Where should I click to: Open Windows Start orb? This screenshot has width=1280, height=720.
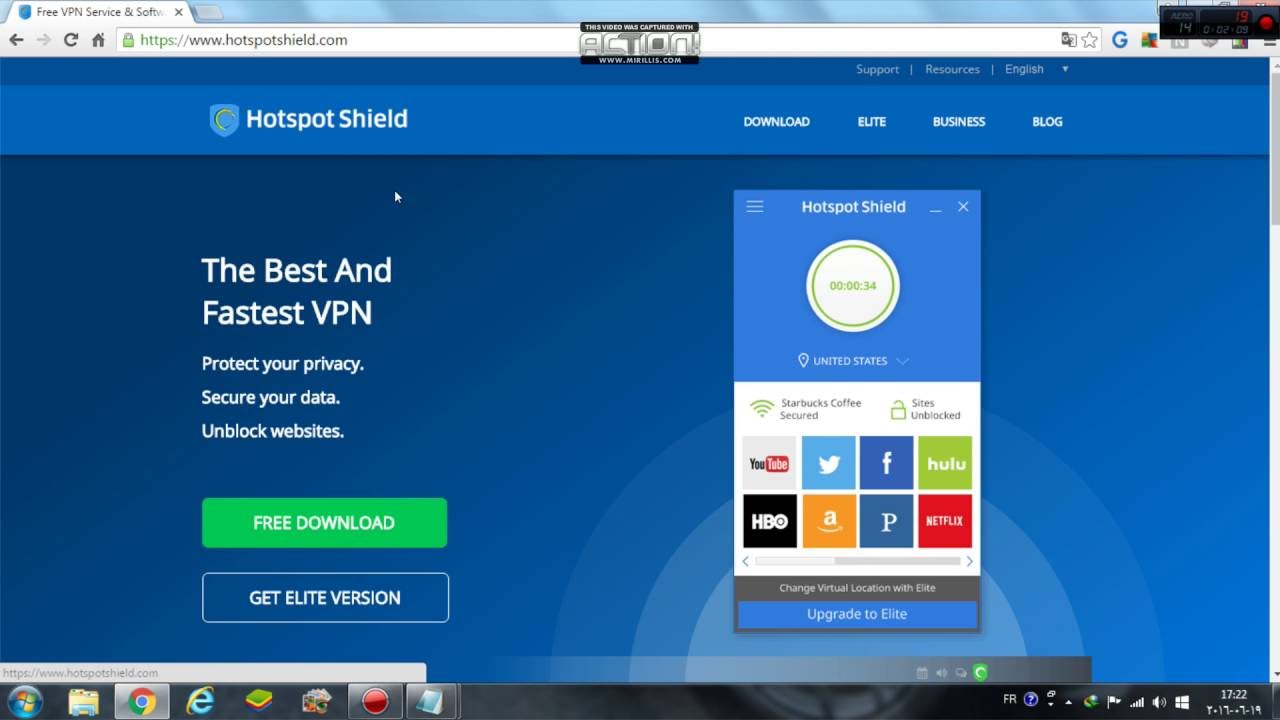[x=24, y=702]
